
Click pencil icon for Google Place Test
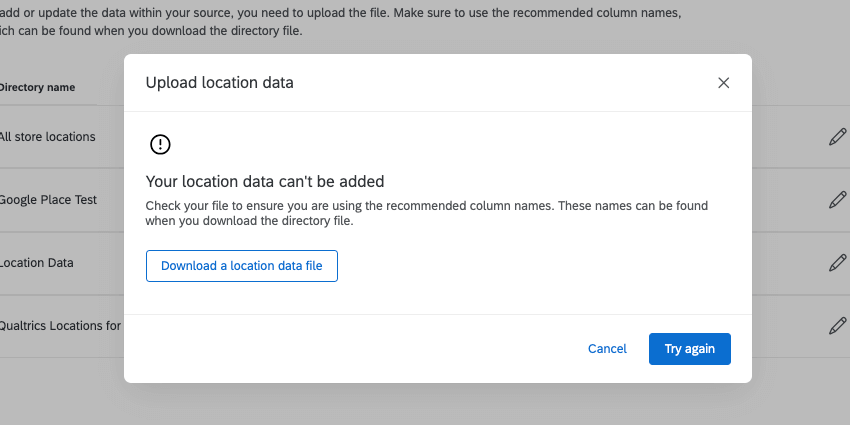pos(838,200)
